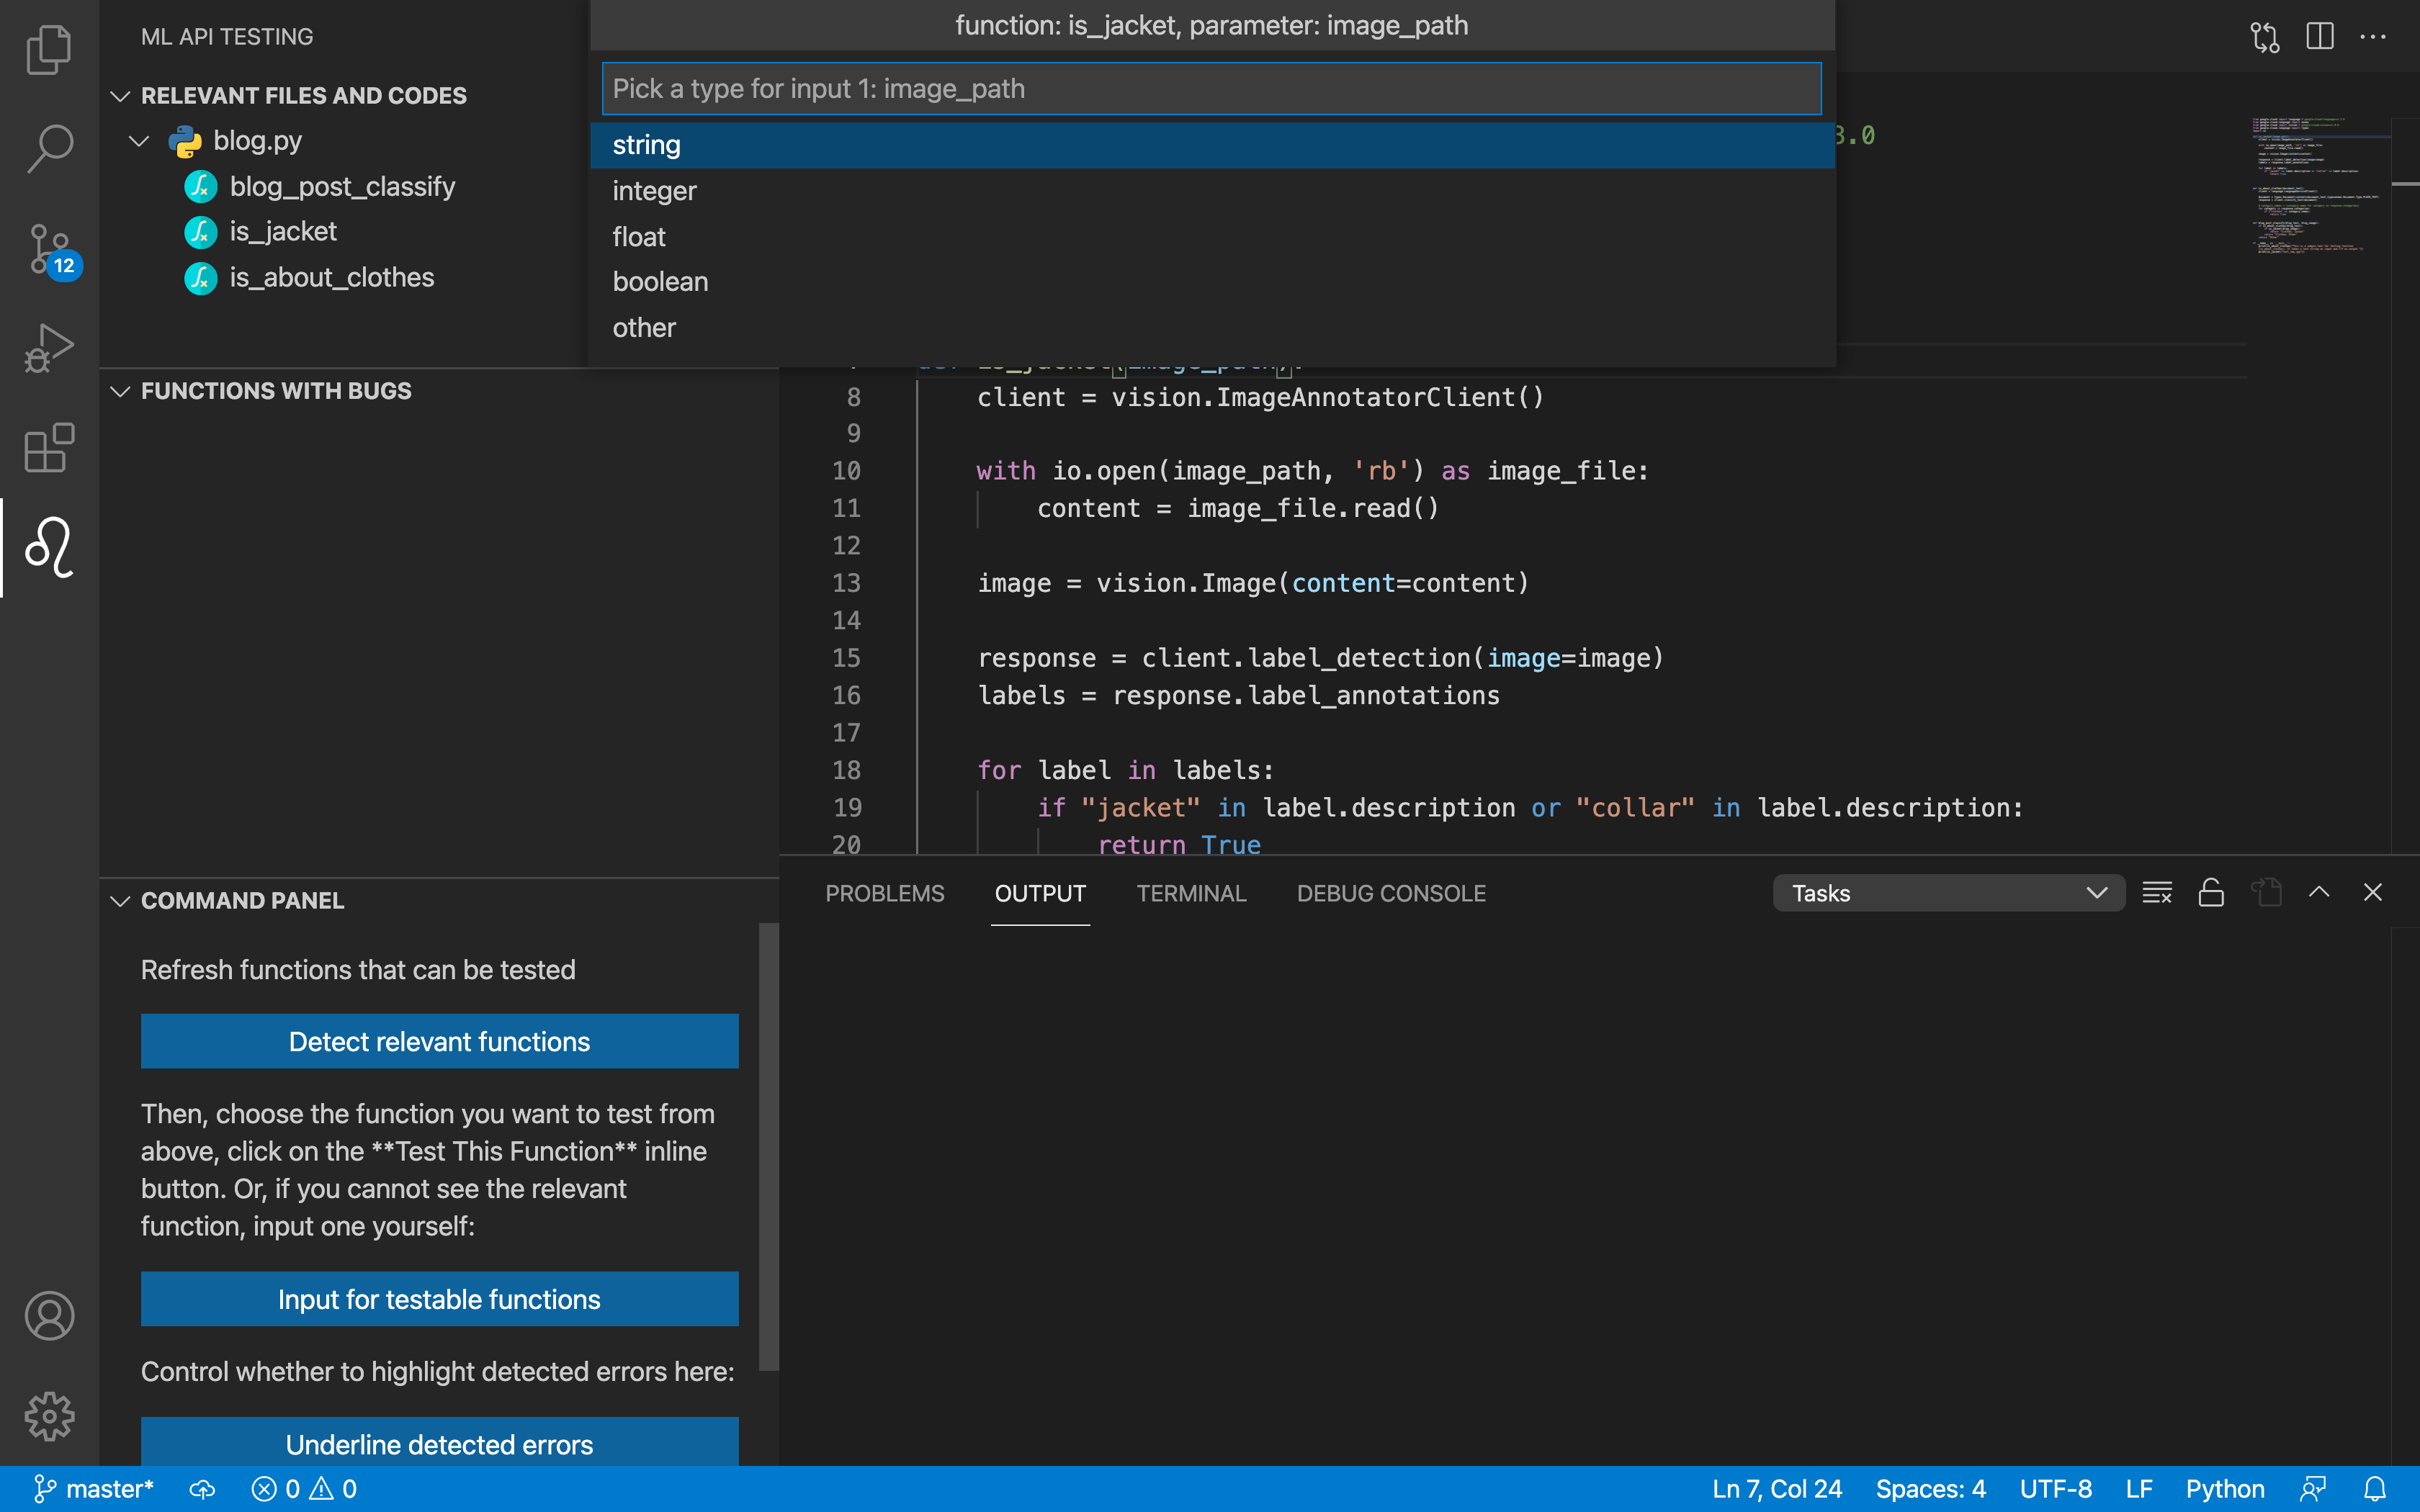Open the Search view icon
Viewport: 2420px width, 1512px height.
(x=48, y=148)
